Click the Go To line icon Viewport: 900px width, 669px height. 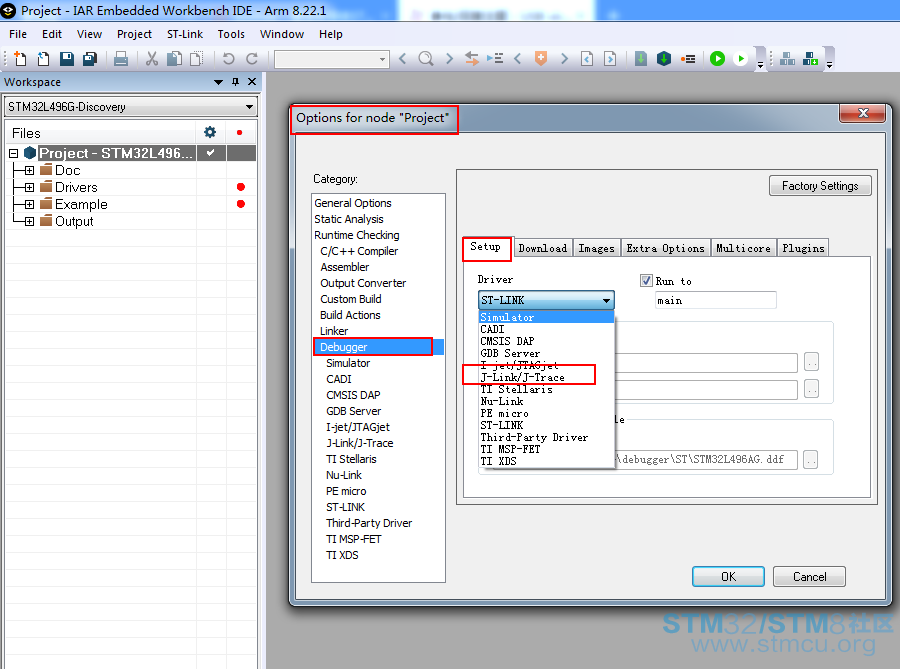click(495, 59)
